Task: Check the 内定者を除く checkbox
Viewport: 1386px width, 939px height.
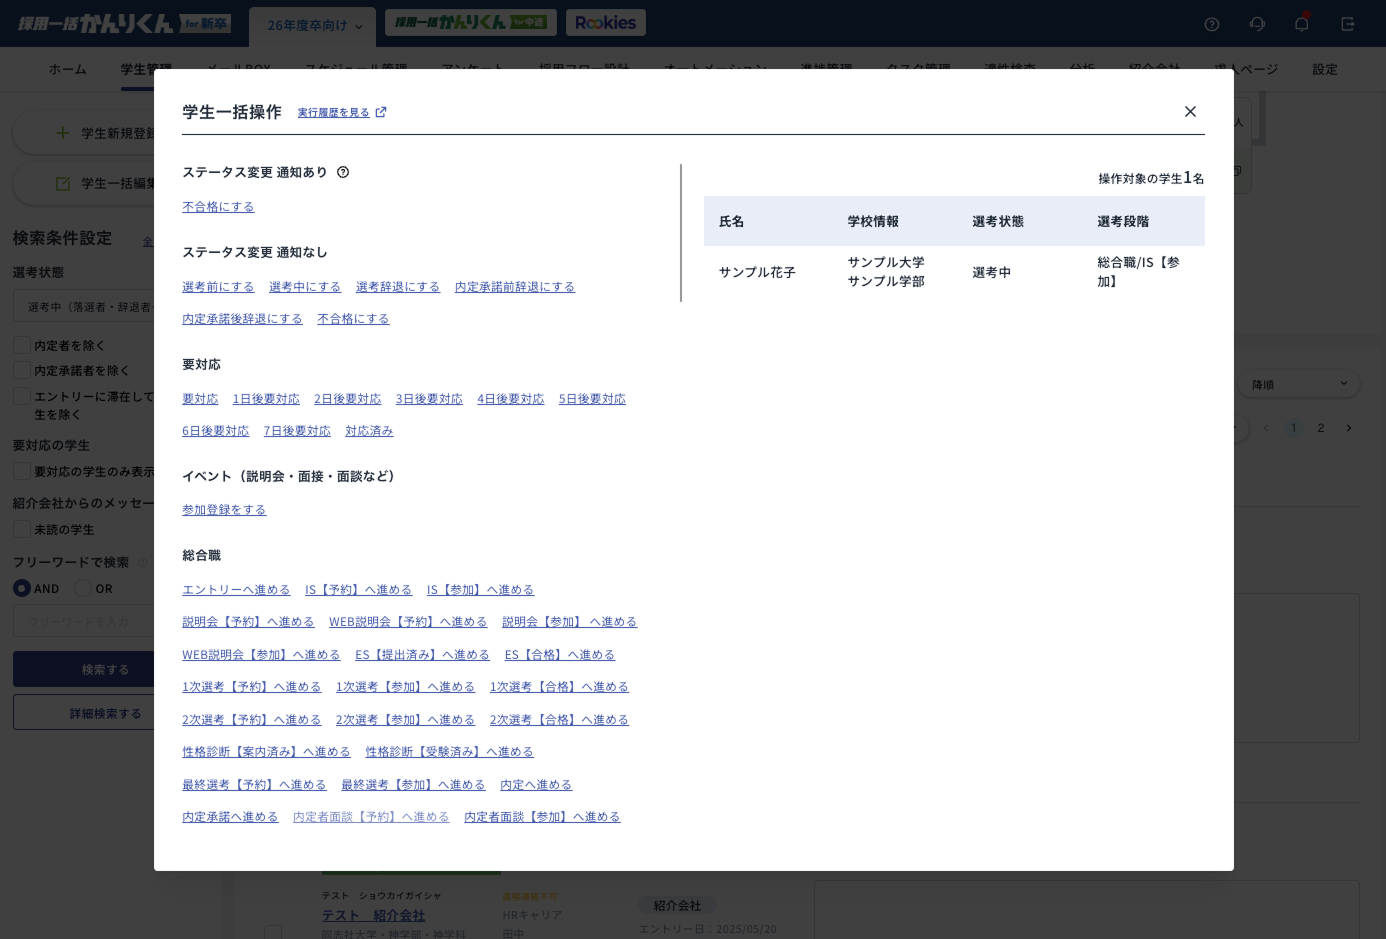Action: 22,345
